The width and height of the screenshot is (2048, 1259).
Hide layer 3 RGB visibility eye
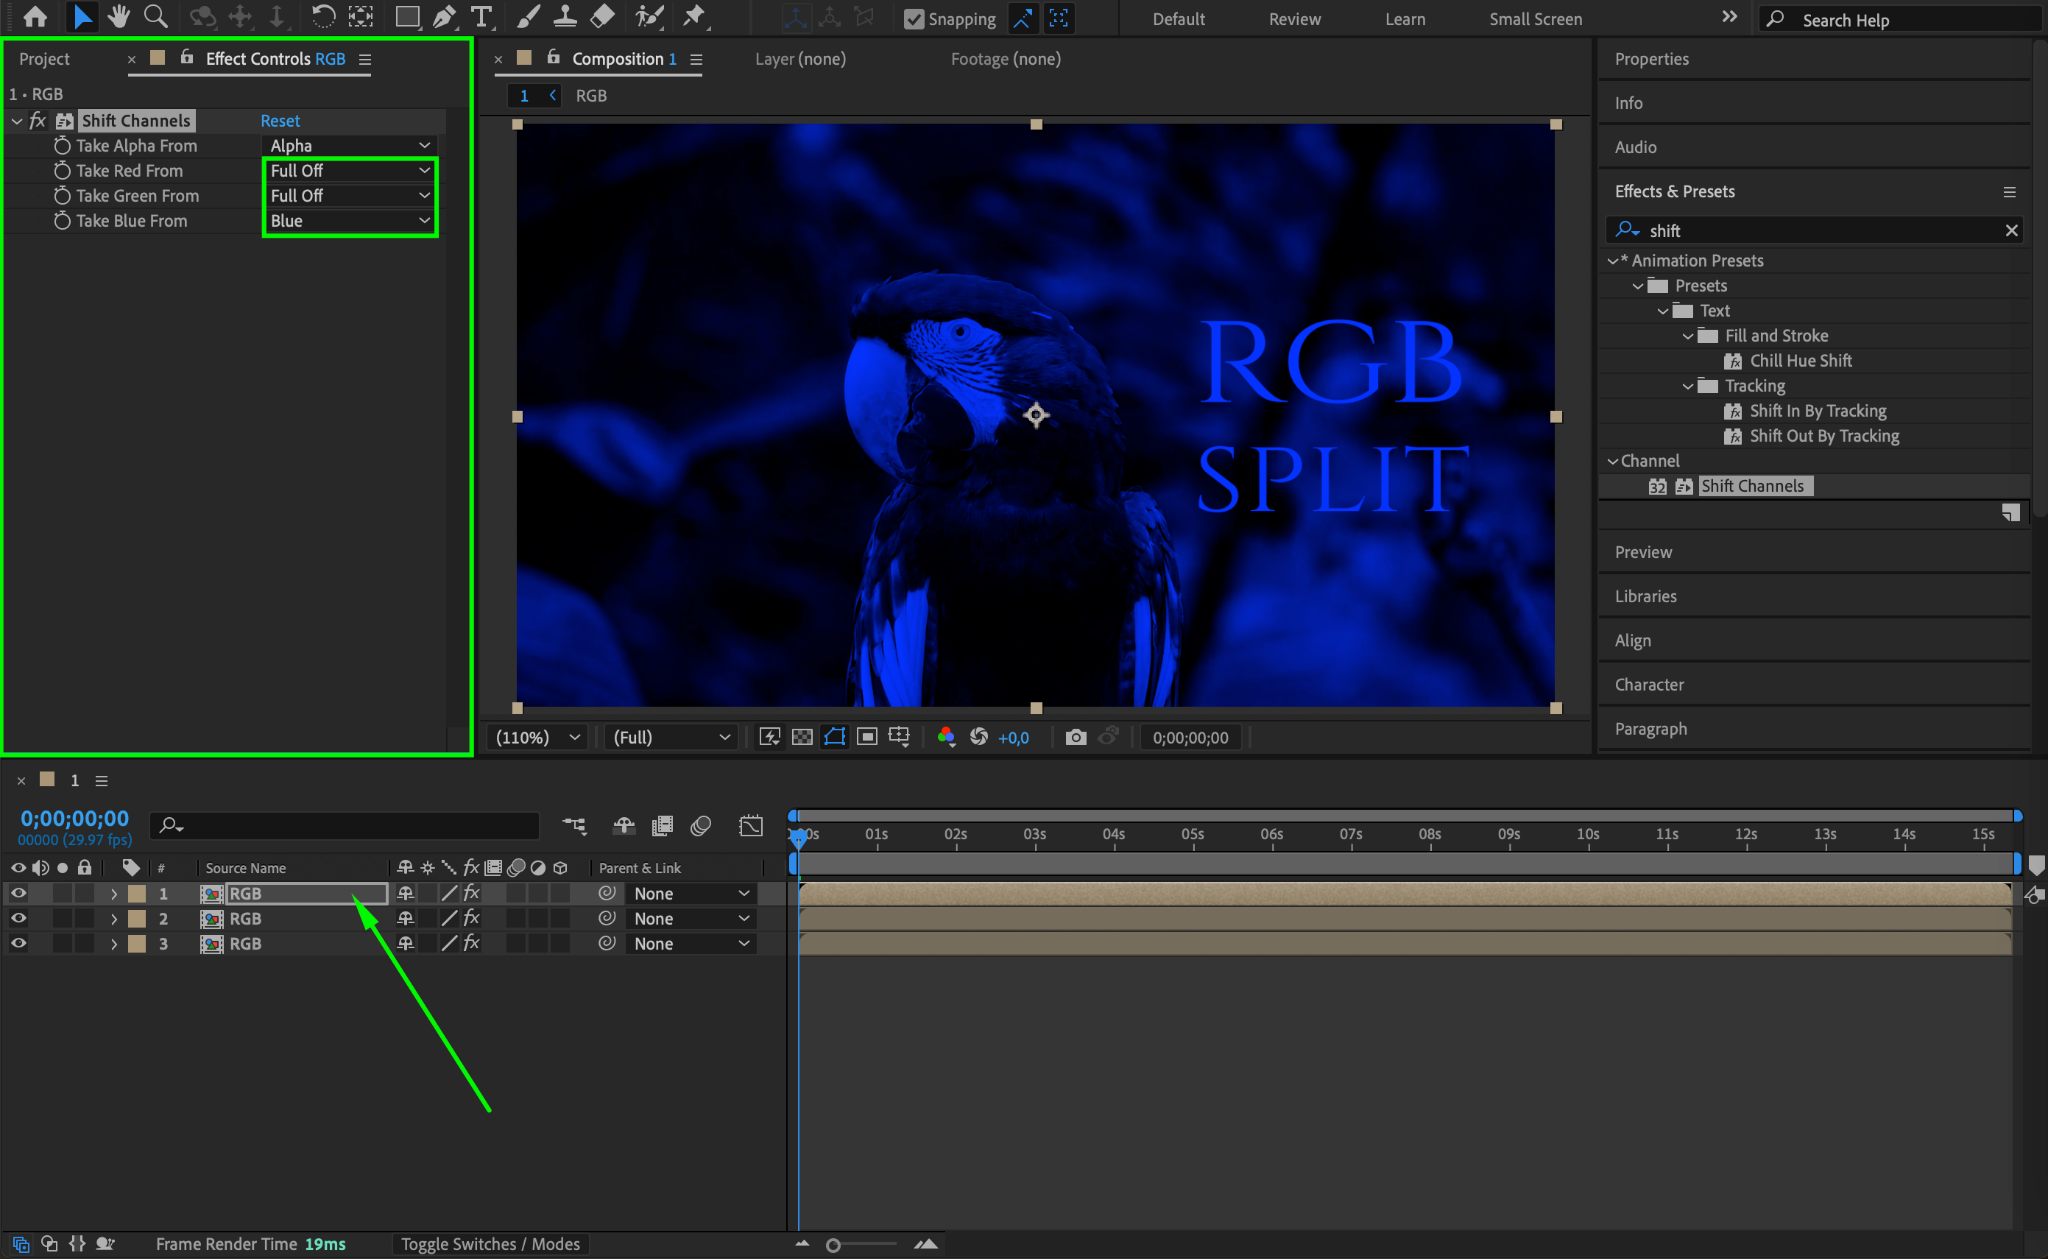coord(18,943)
